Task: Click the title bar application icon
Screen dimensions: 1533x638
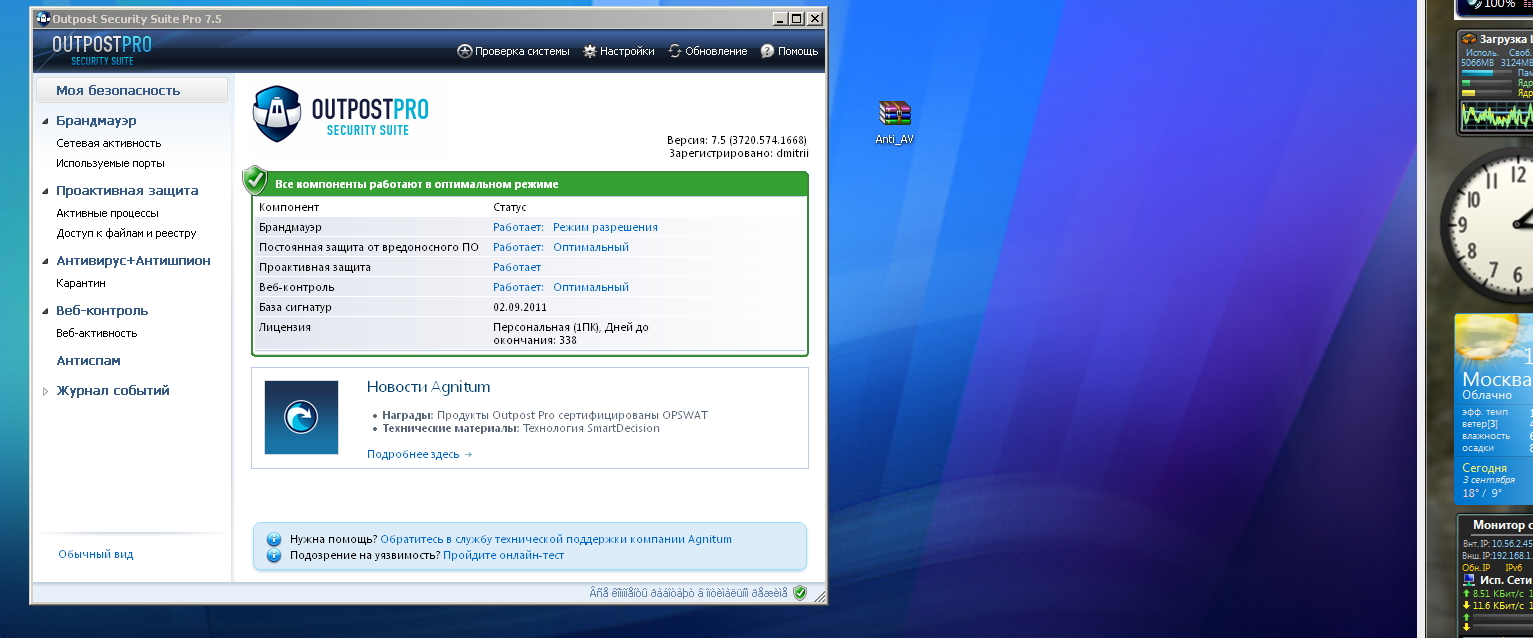Action: pyautogui.click(x=42, y=18)
